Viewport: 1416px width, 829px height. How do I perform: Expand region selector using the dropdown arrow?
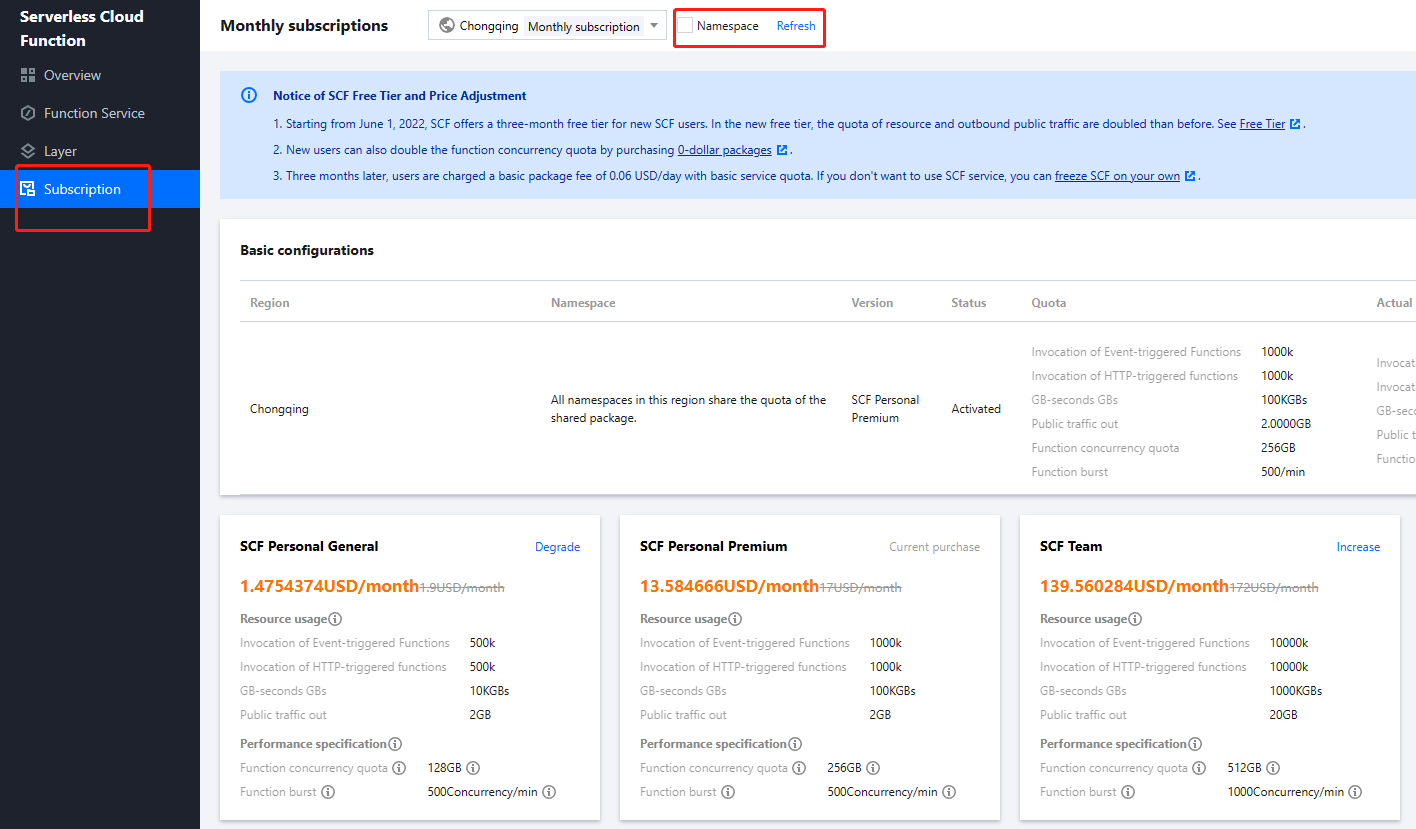pos(654,26)
